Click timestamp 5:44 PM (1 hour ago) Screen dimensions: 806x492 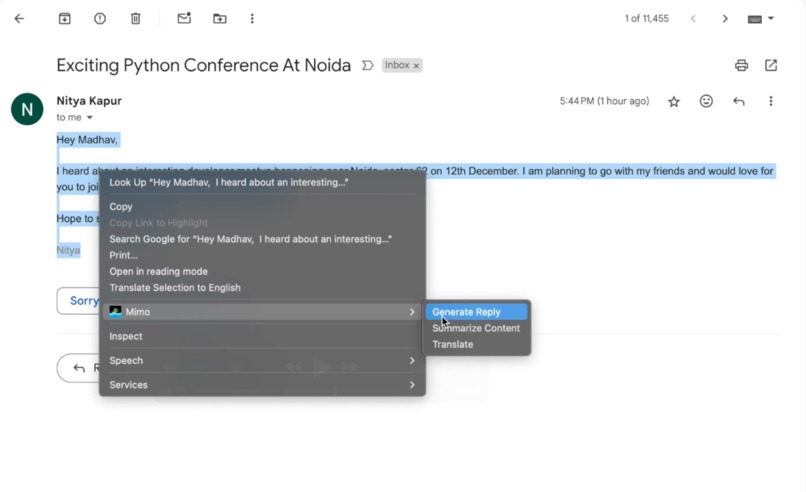point(604,101)
